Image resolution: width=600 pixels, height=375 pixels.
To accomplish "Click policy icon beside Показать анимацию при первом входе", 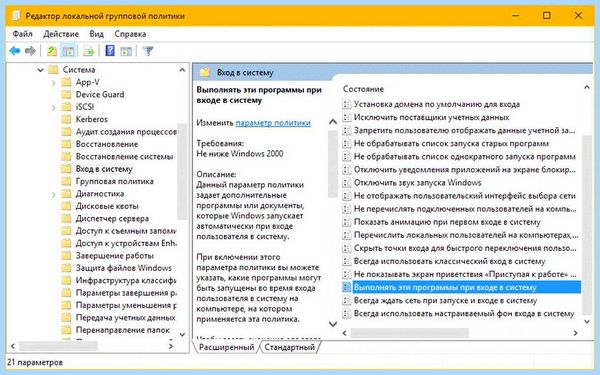I will click(346, 222).
